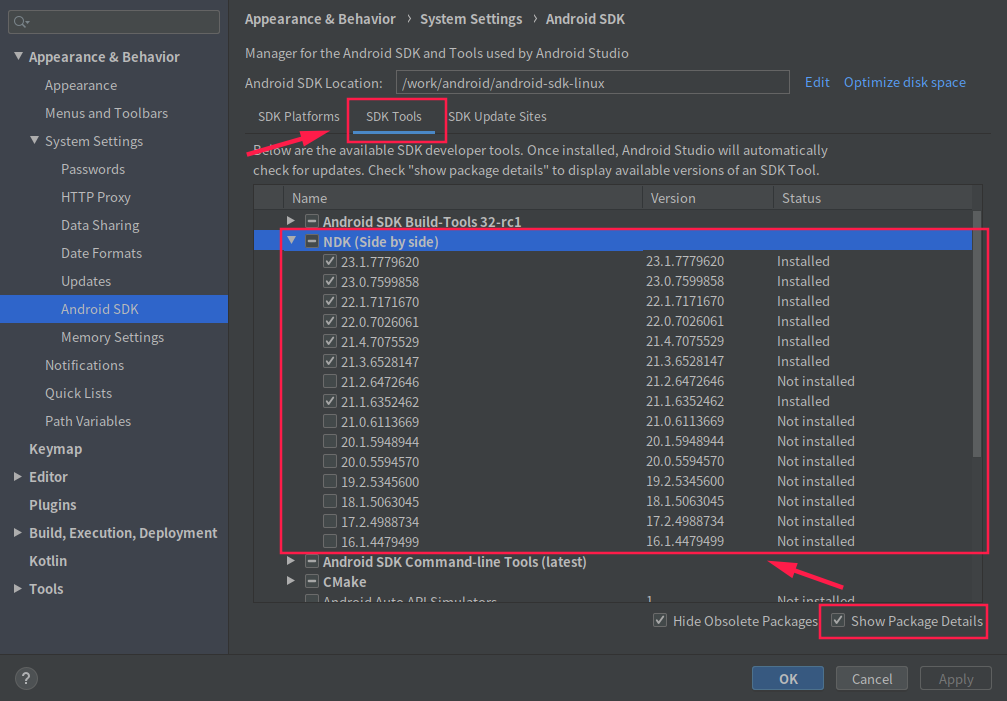Confirm with the OK button
The height and width of the screenshot is (701, 1007).
(788, 679)
